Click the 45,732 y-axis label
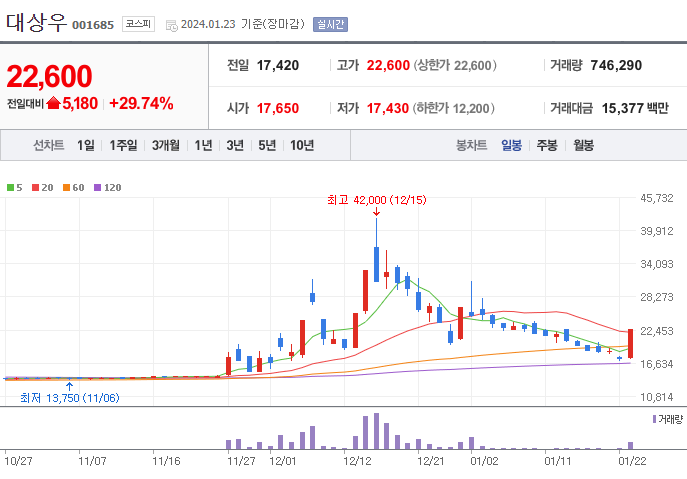687x479 pixels. (657, 198)
